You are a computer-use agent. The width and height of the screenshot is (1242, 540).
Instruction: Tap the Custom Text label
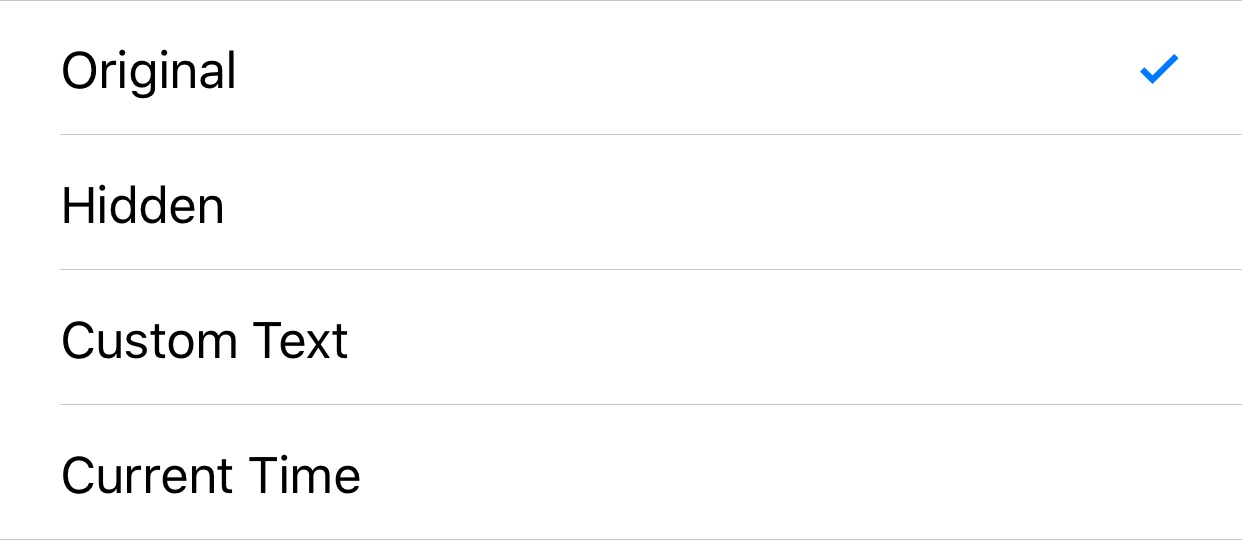(205, 340)
